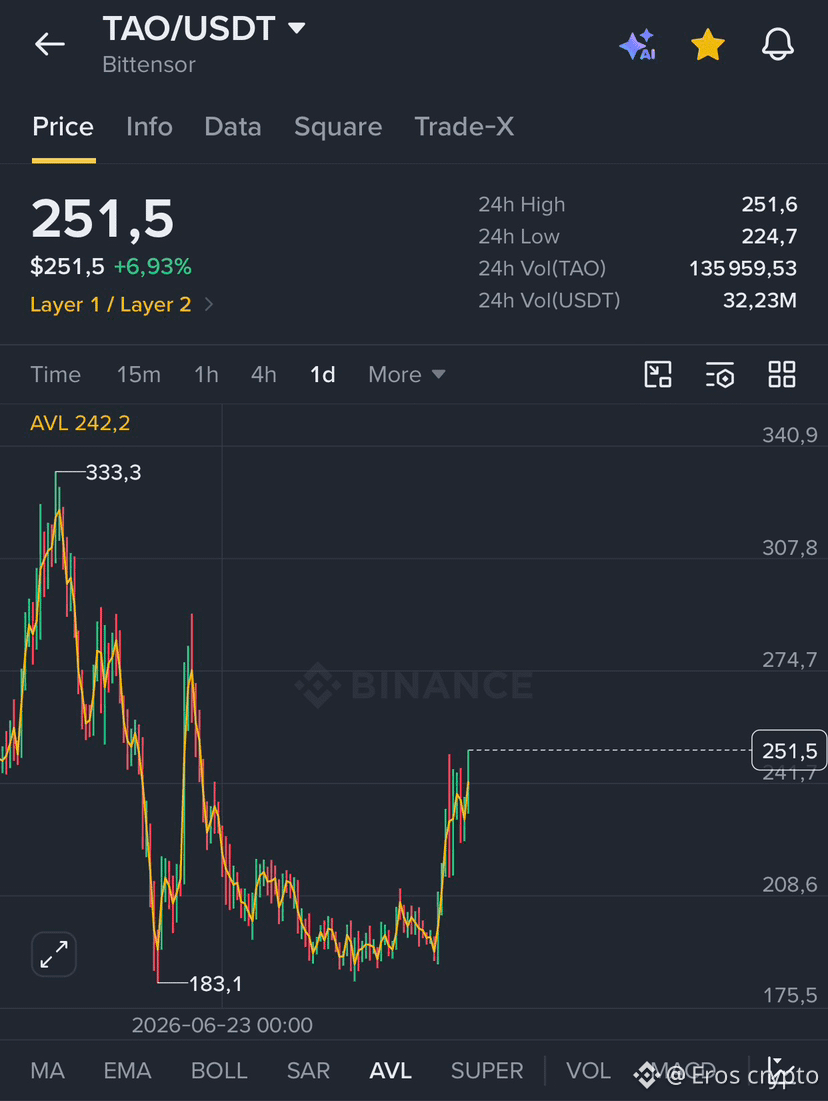Enable the EMA indicator

coord(127,1071)
